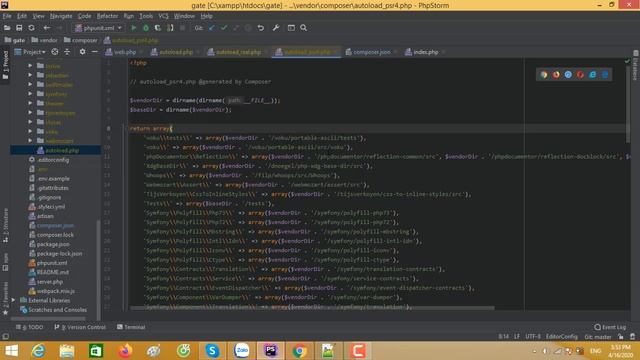Open Skype from the taskbar
The width and height of the screenshot is (640, 360).
(212, 351)
